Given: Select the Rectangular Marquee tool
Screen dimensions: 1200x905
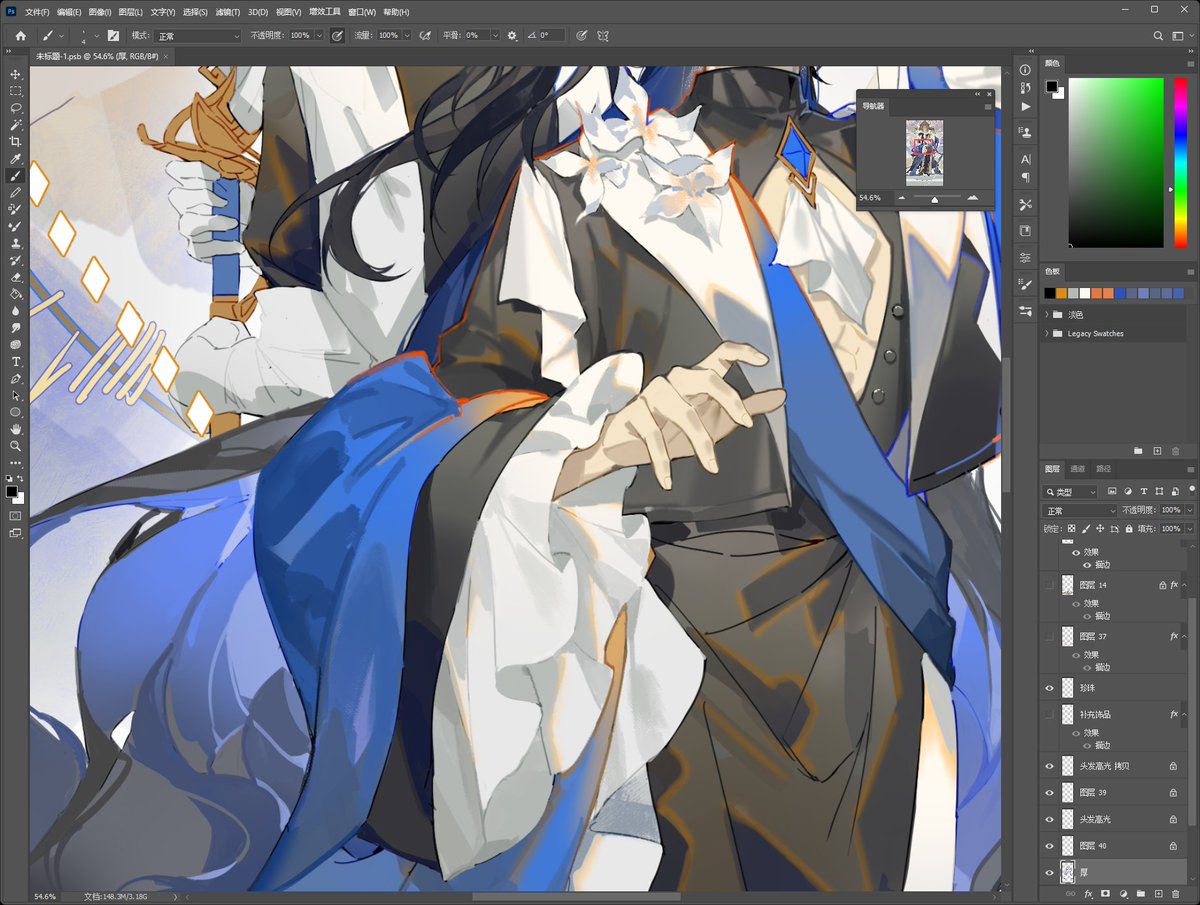Looking at the screenshot, I should click(x=15, y=91).
